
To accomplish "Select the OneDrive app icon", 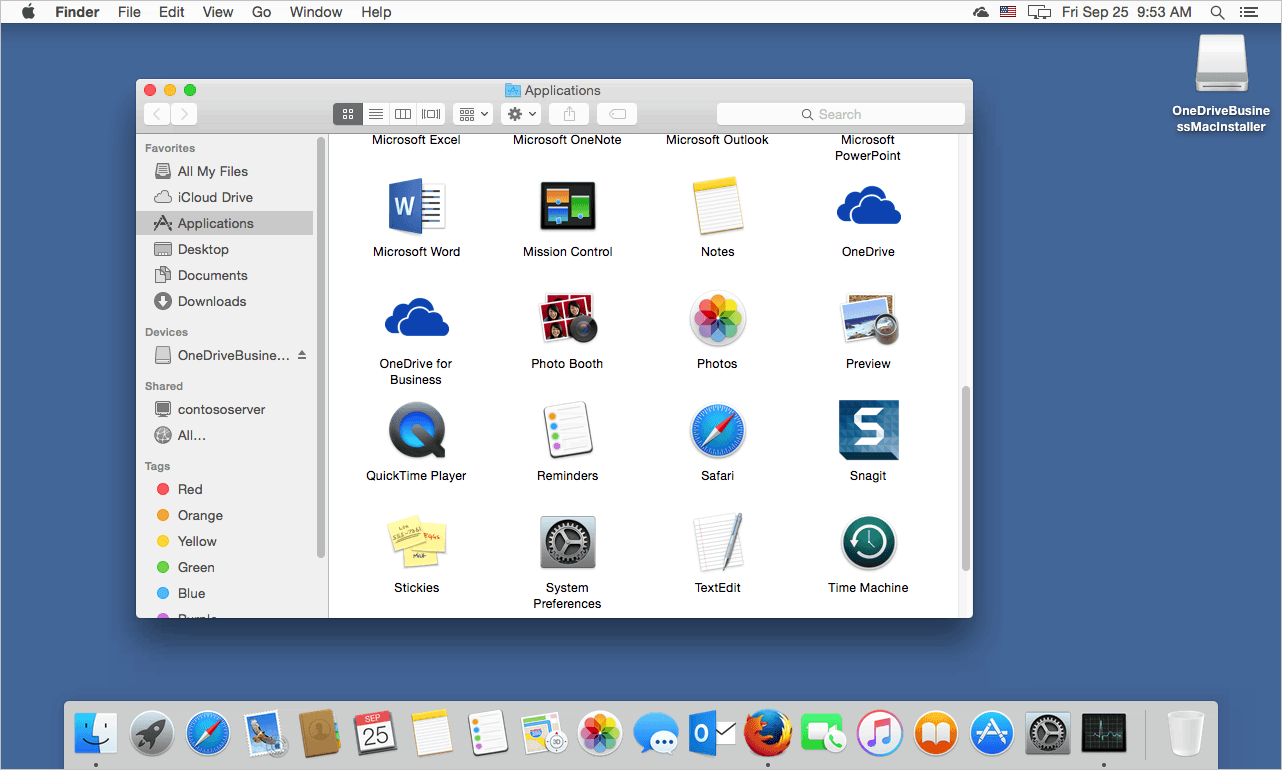I will (x=868, y=206).
